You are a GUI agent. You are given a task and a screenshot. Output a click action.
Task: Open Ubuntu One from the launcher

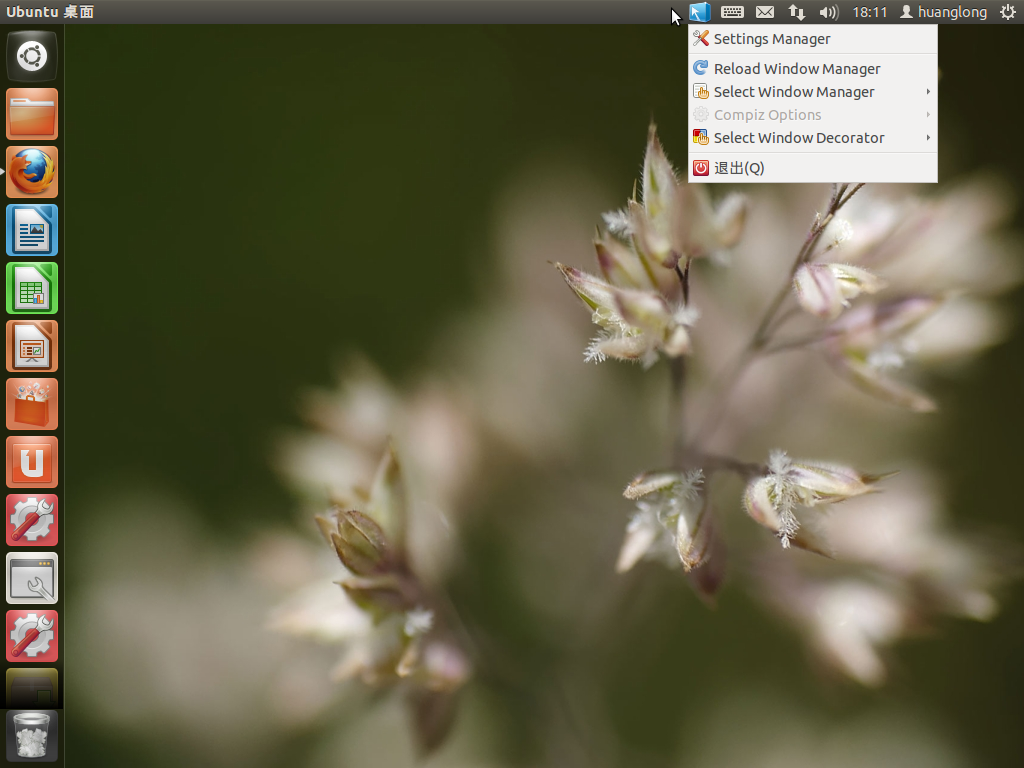[x=32, y=462]
